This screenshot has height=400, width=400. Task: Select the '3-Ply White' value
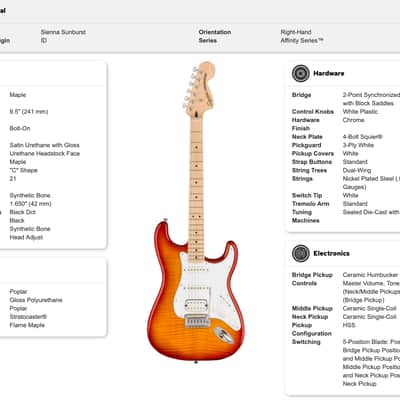tap(358, 145)
